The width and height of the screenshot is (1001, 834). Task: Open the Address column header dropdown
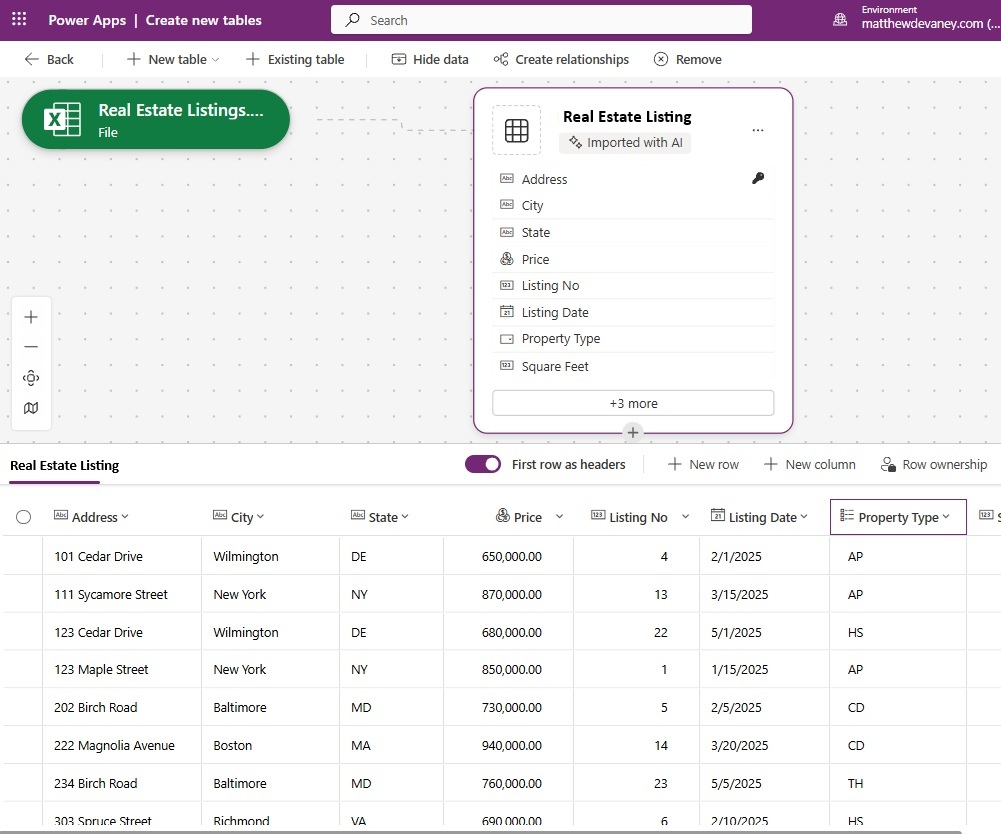[124, 517]
